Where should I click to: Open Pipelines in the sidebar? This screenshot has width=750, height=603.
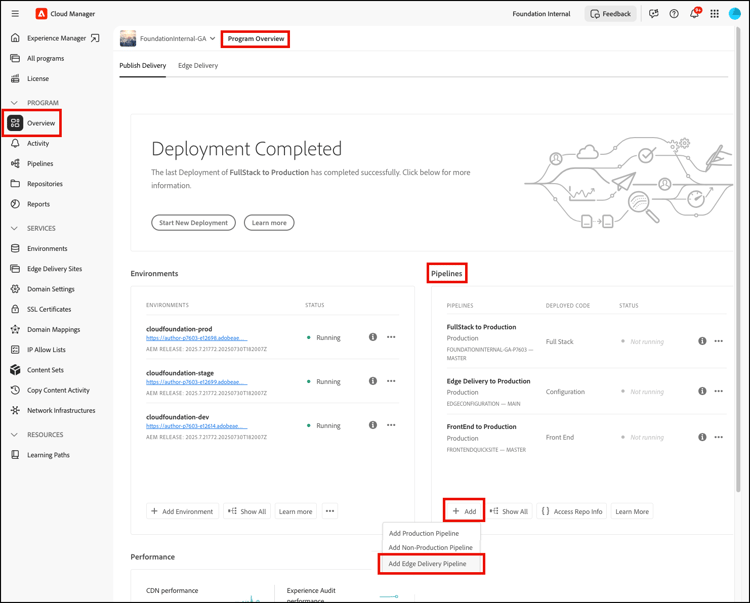[40, 164]
